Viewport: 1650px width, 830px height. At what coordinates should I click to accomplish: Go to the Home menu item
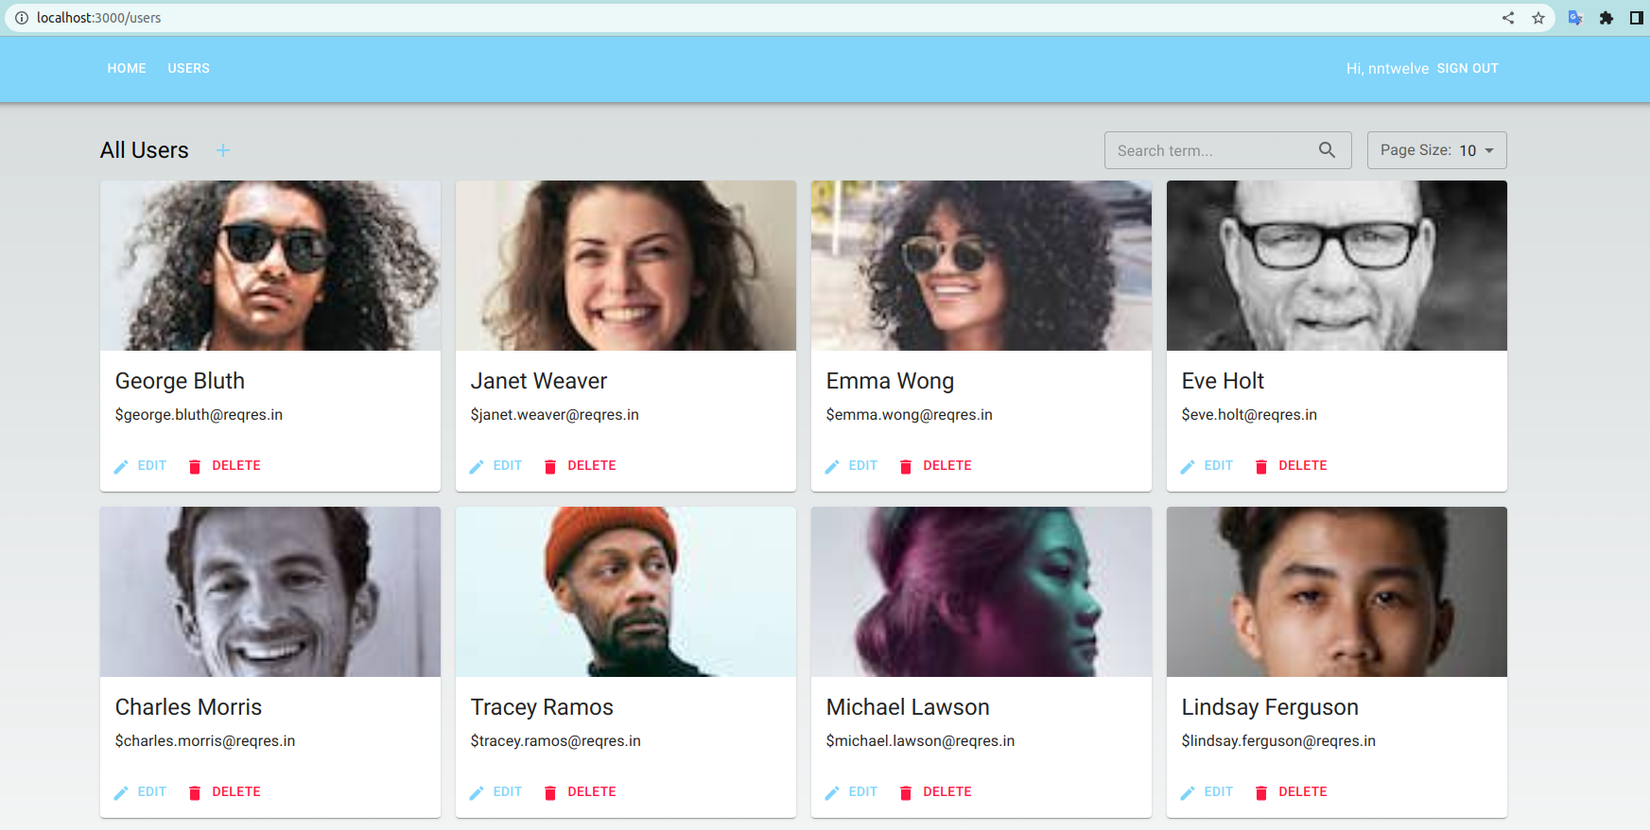(x=126, y=68)
